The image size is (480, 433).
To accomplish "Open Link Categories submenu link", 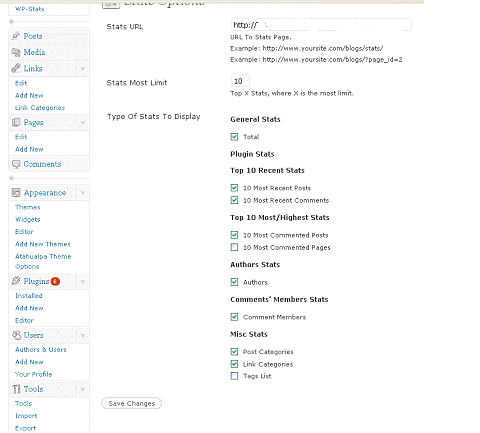I will click(x=40, y=108).
